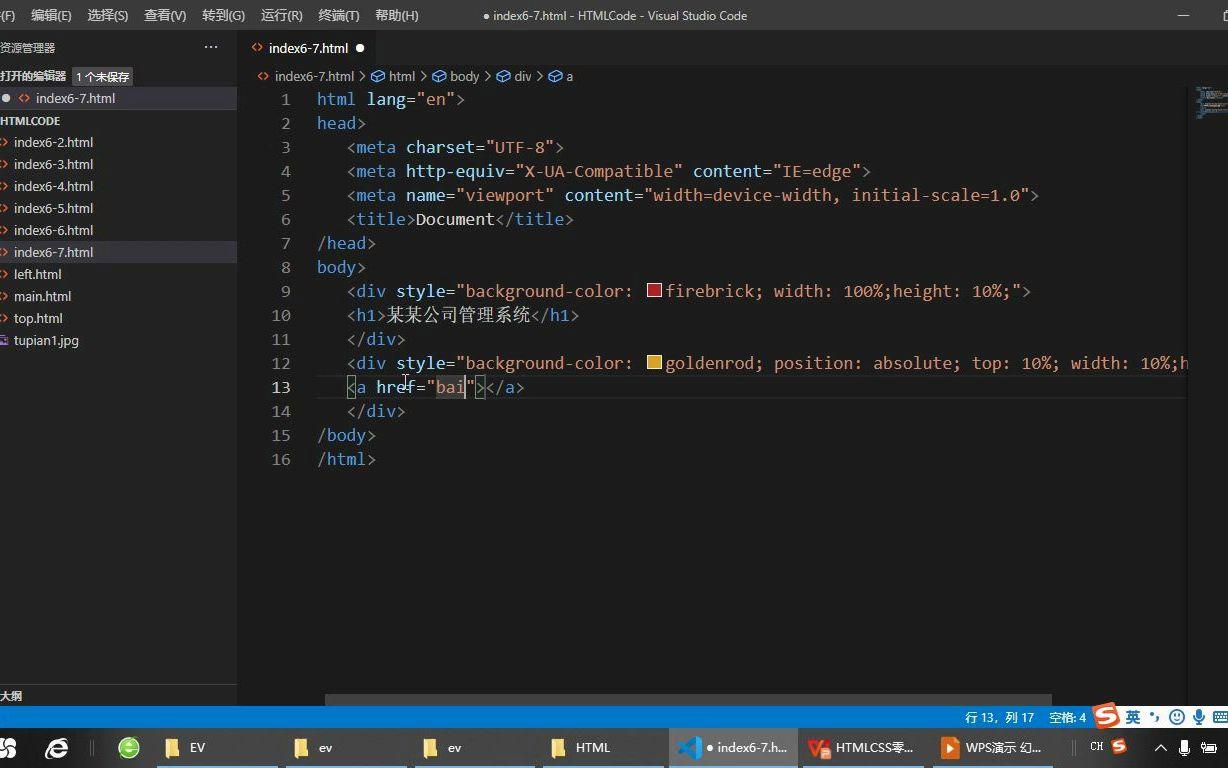Open the 编辑(E) menu

click(x=51, y=15)
